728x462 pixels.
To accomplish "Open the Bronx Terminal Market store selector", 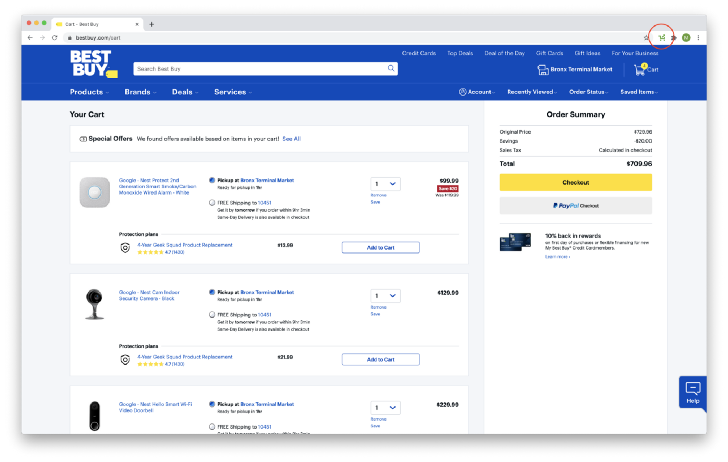I will [x=575, y=70].
